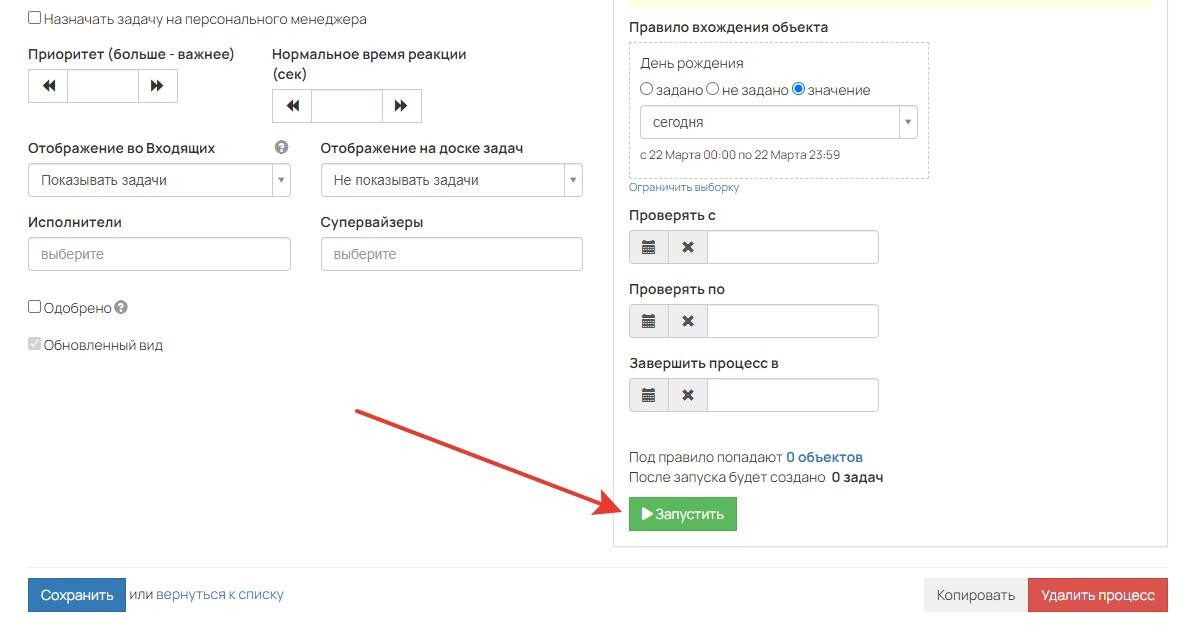Image resolution: width=1189 pixels, height=643 pixels.
Task: Clear the 'Проверять по' date field
Action: [688, 321]
